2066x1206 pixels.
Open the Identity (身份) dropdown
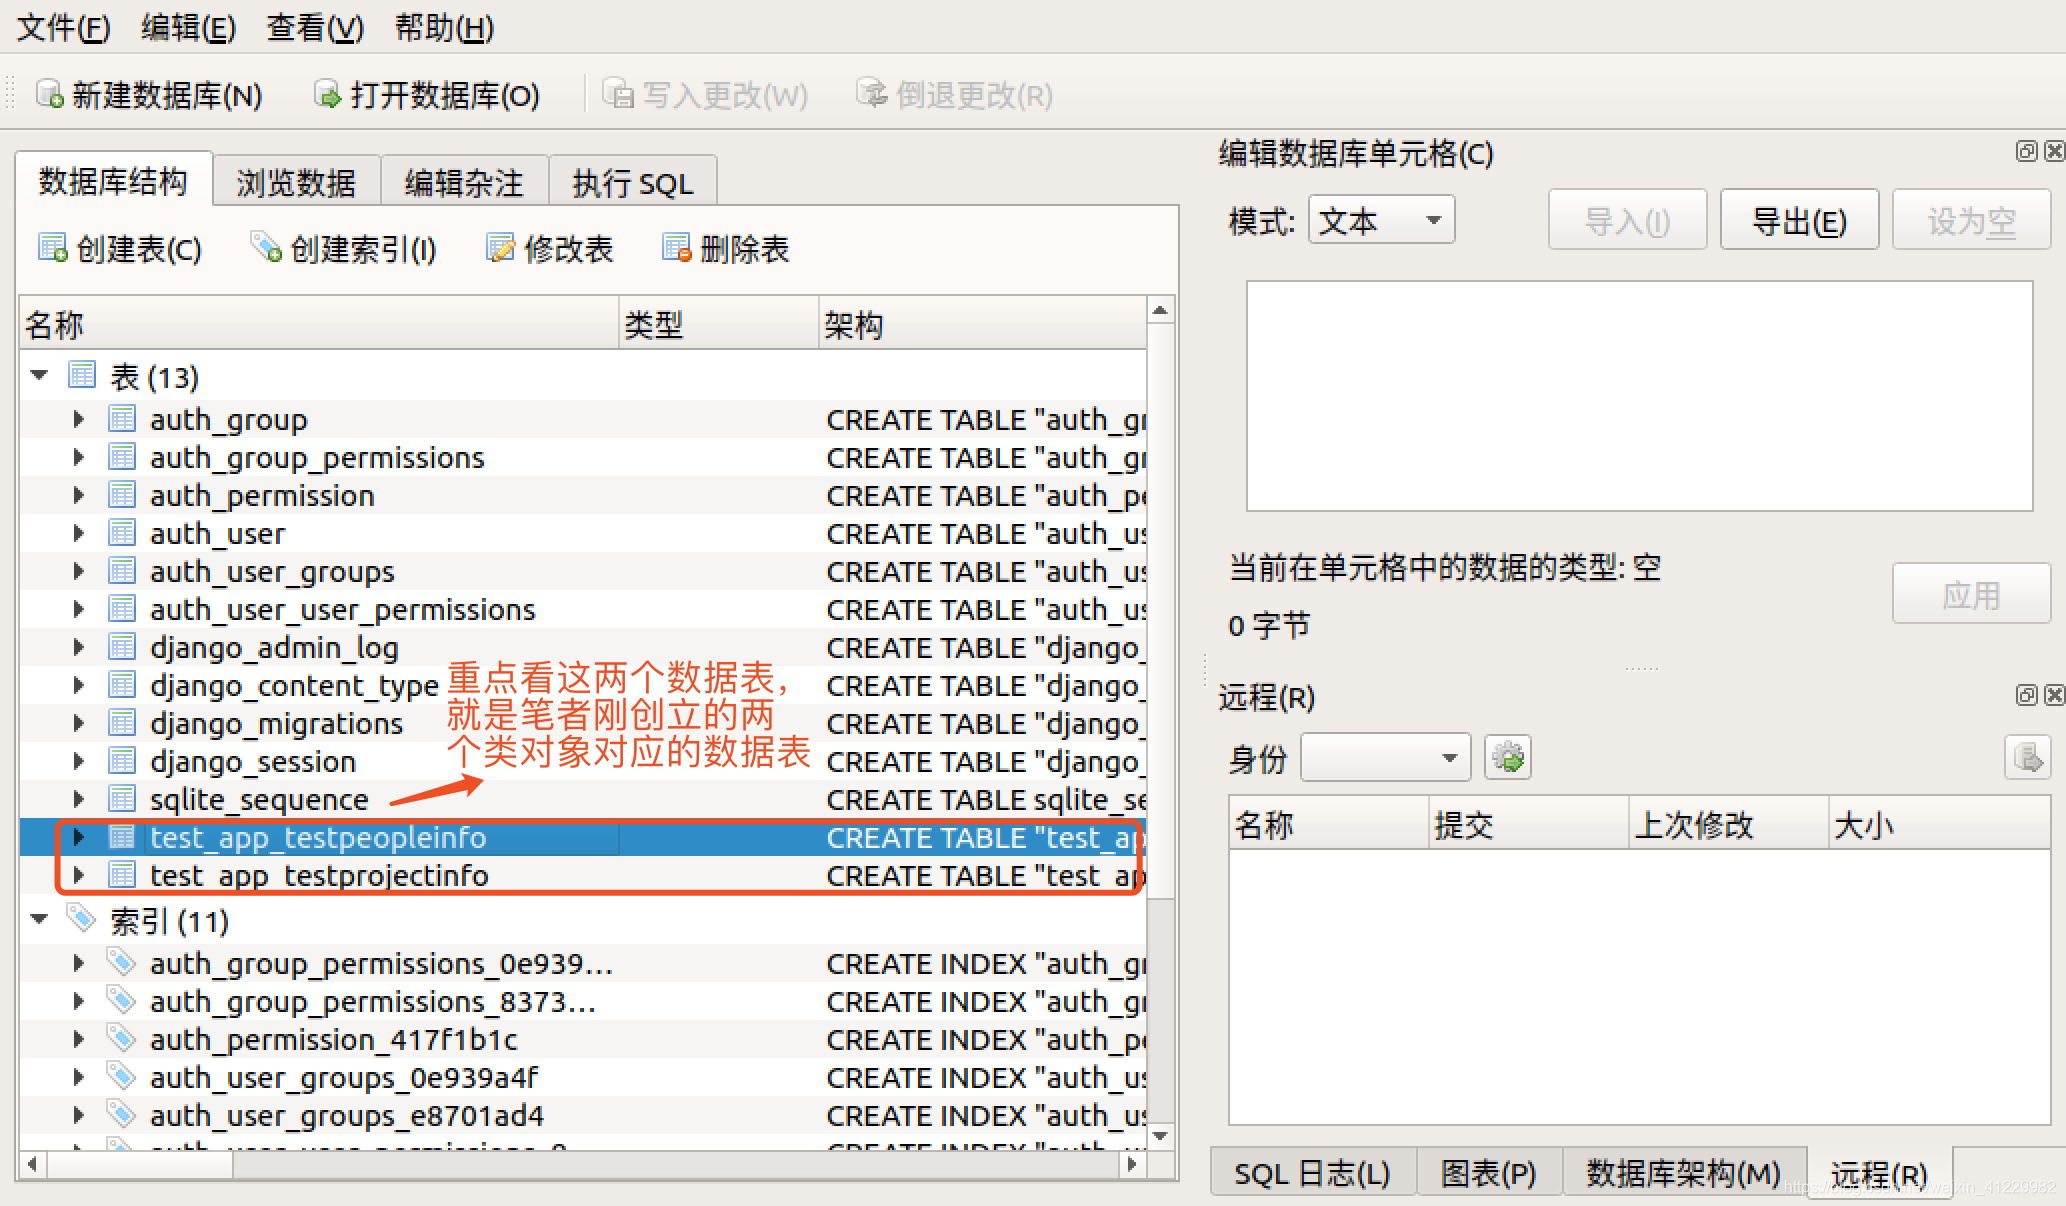click(x=1385, y=758)
